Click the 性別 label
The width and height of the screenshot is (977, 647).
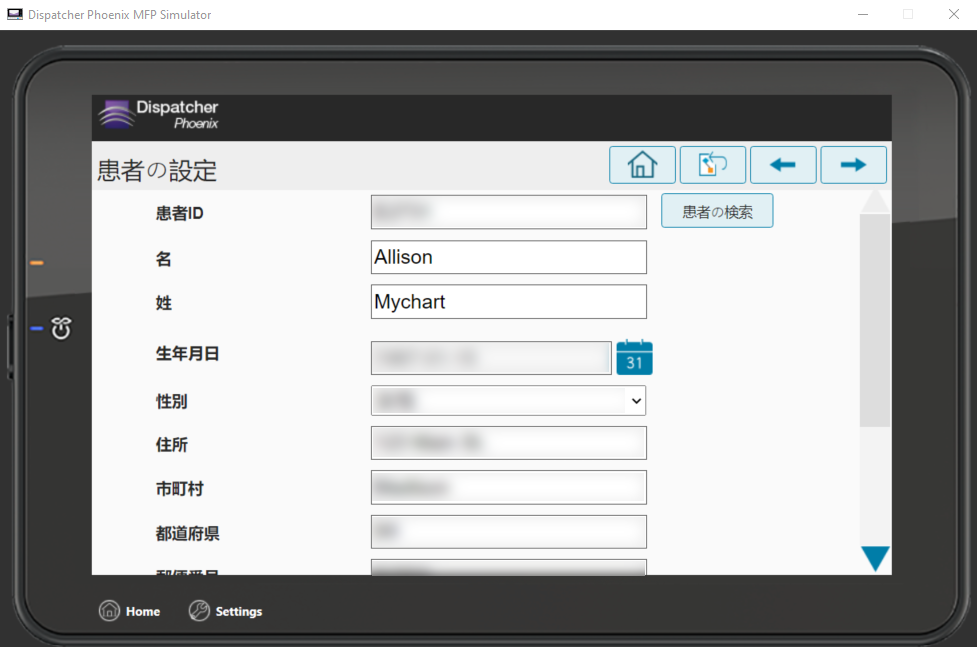pos(171,401)
